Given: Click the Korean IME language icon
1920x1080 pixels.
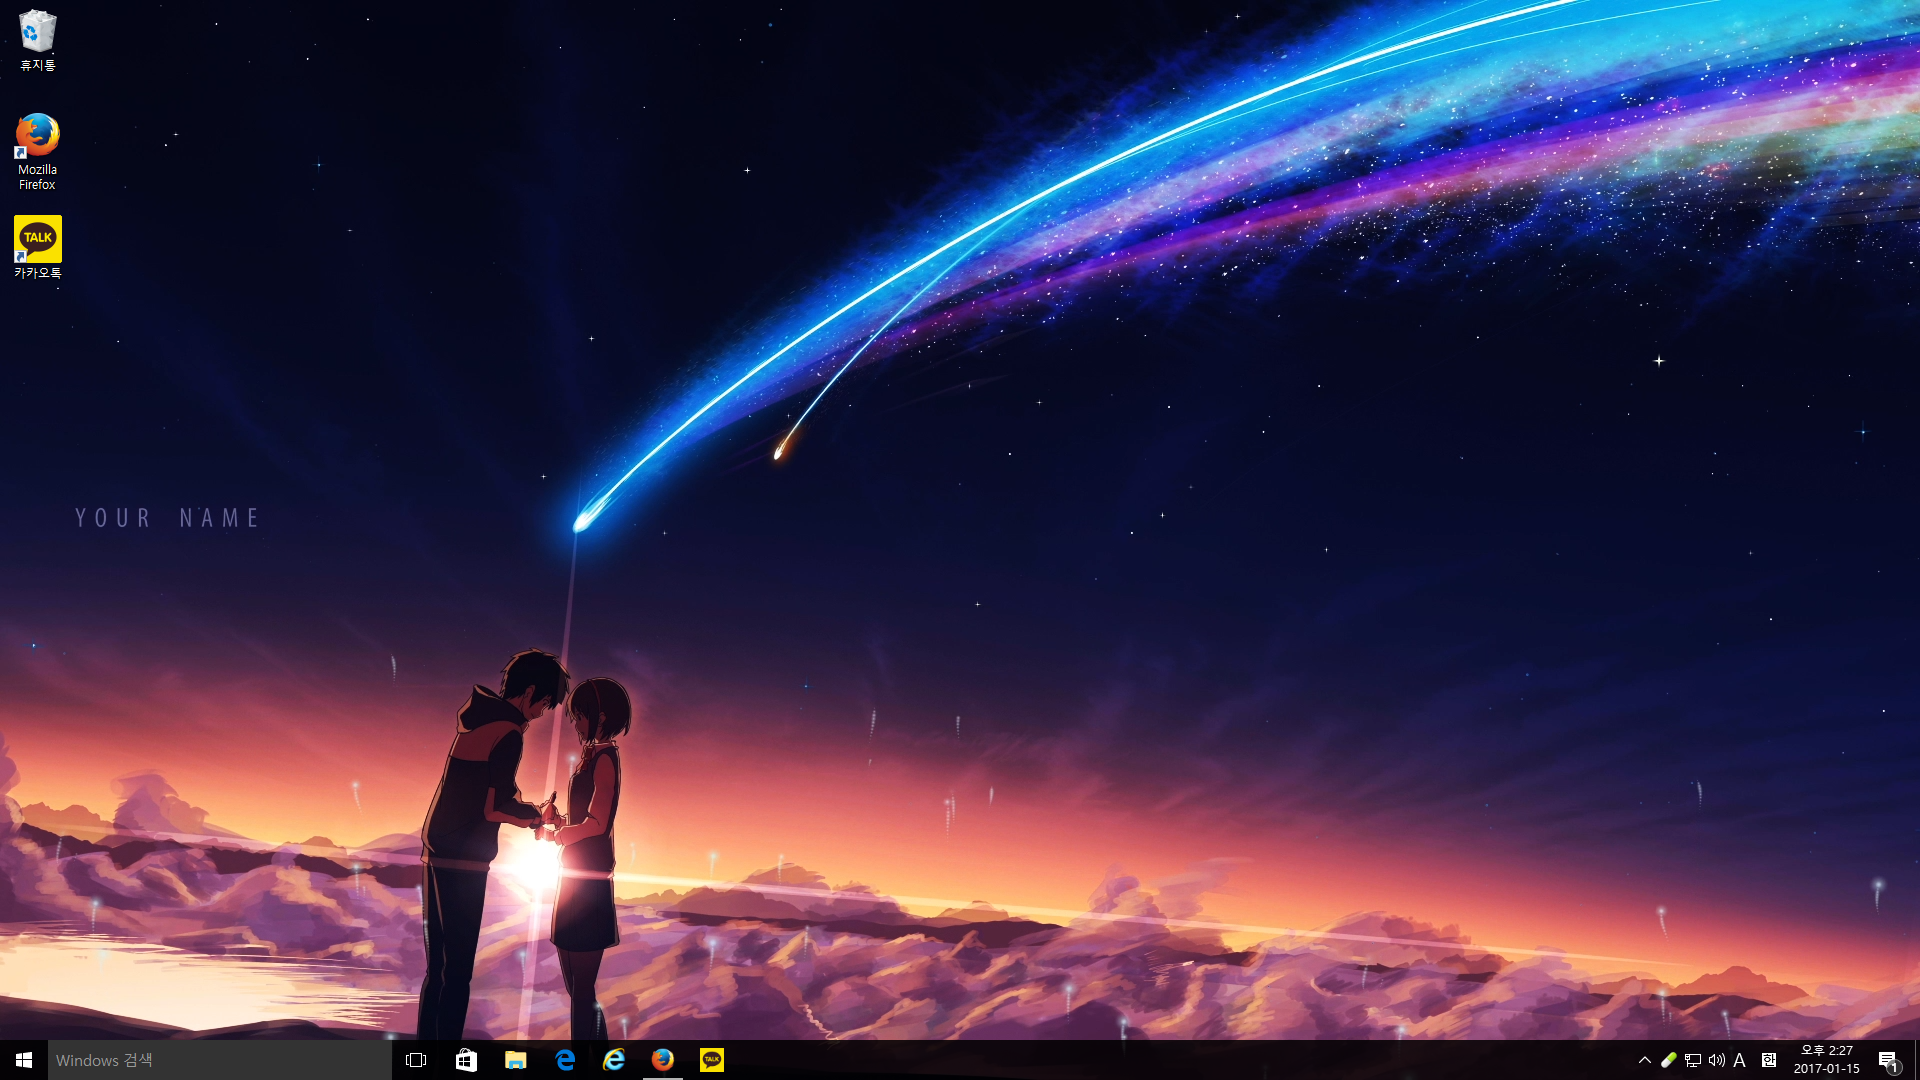Looking at the screenshot, I should pyautogui.click(x=1768, y=1060).
